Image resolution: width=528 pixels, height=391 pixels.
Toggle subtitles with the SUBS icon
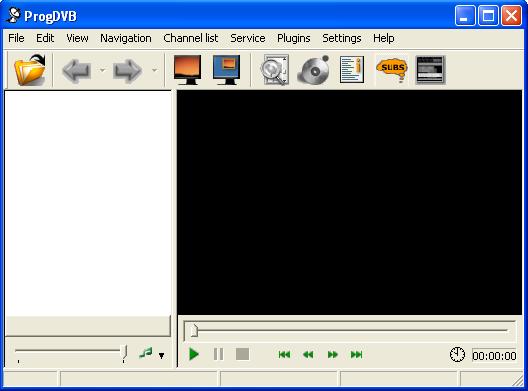(392, 70)
